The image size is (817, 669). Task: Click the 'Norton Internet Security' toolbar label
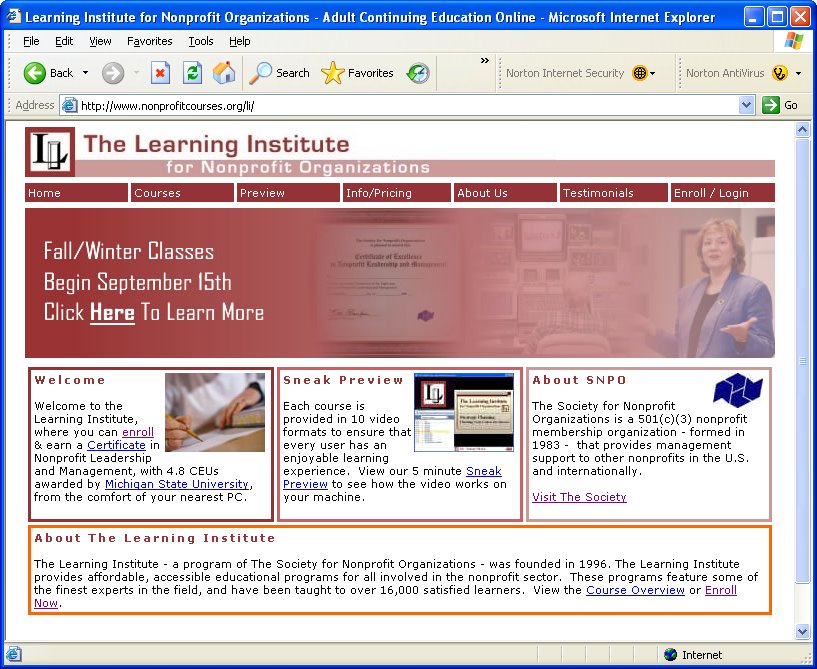pyautogui.click(x=565, y=73)
